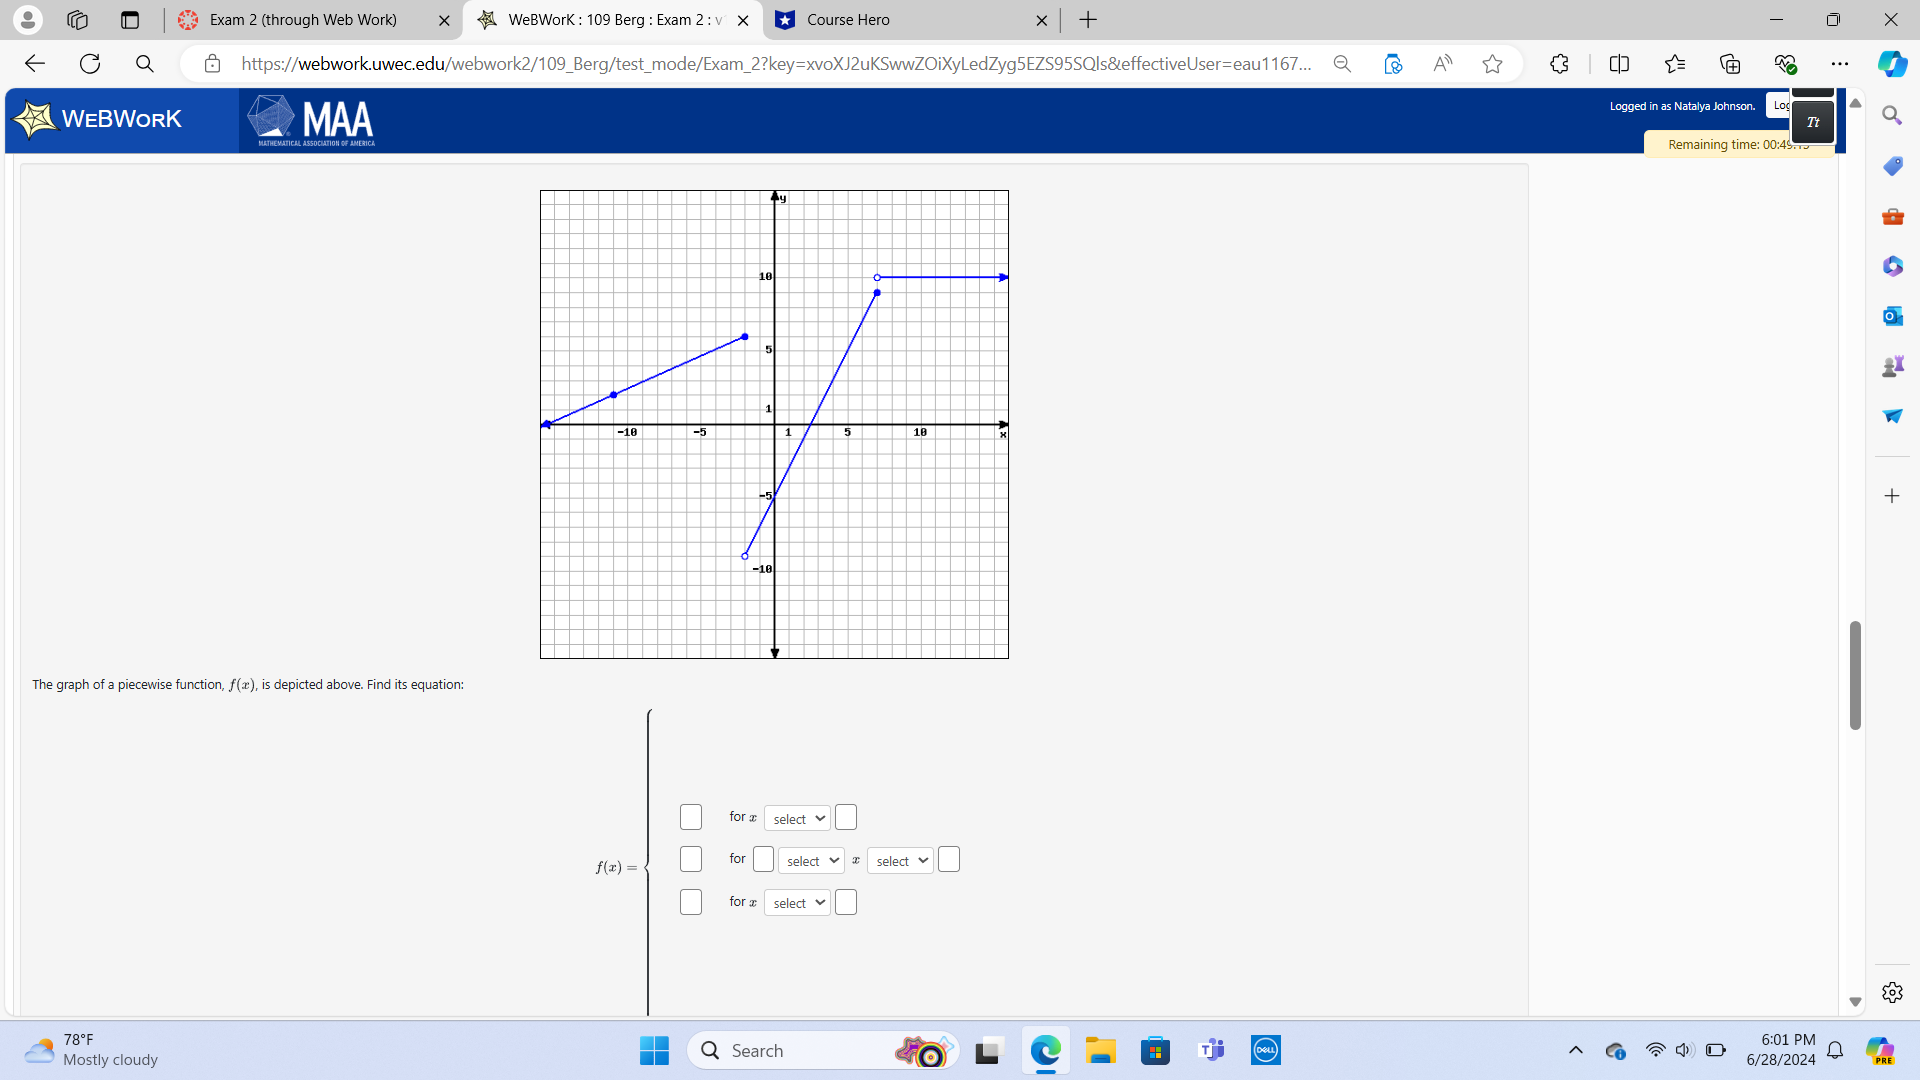Open the browser extensions icon
The image size is (1920, 1080).
click(x=1559, y=64)
